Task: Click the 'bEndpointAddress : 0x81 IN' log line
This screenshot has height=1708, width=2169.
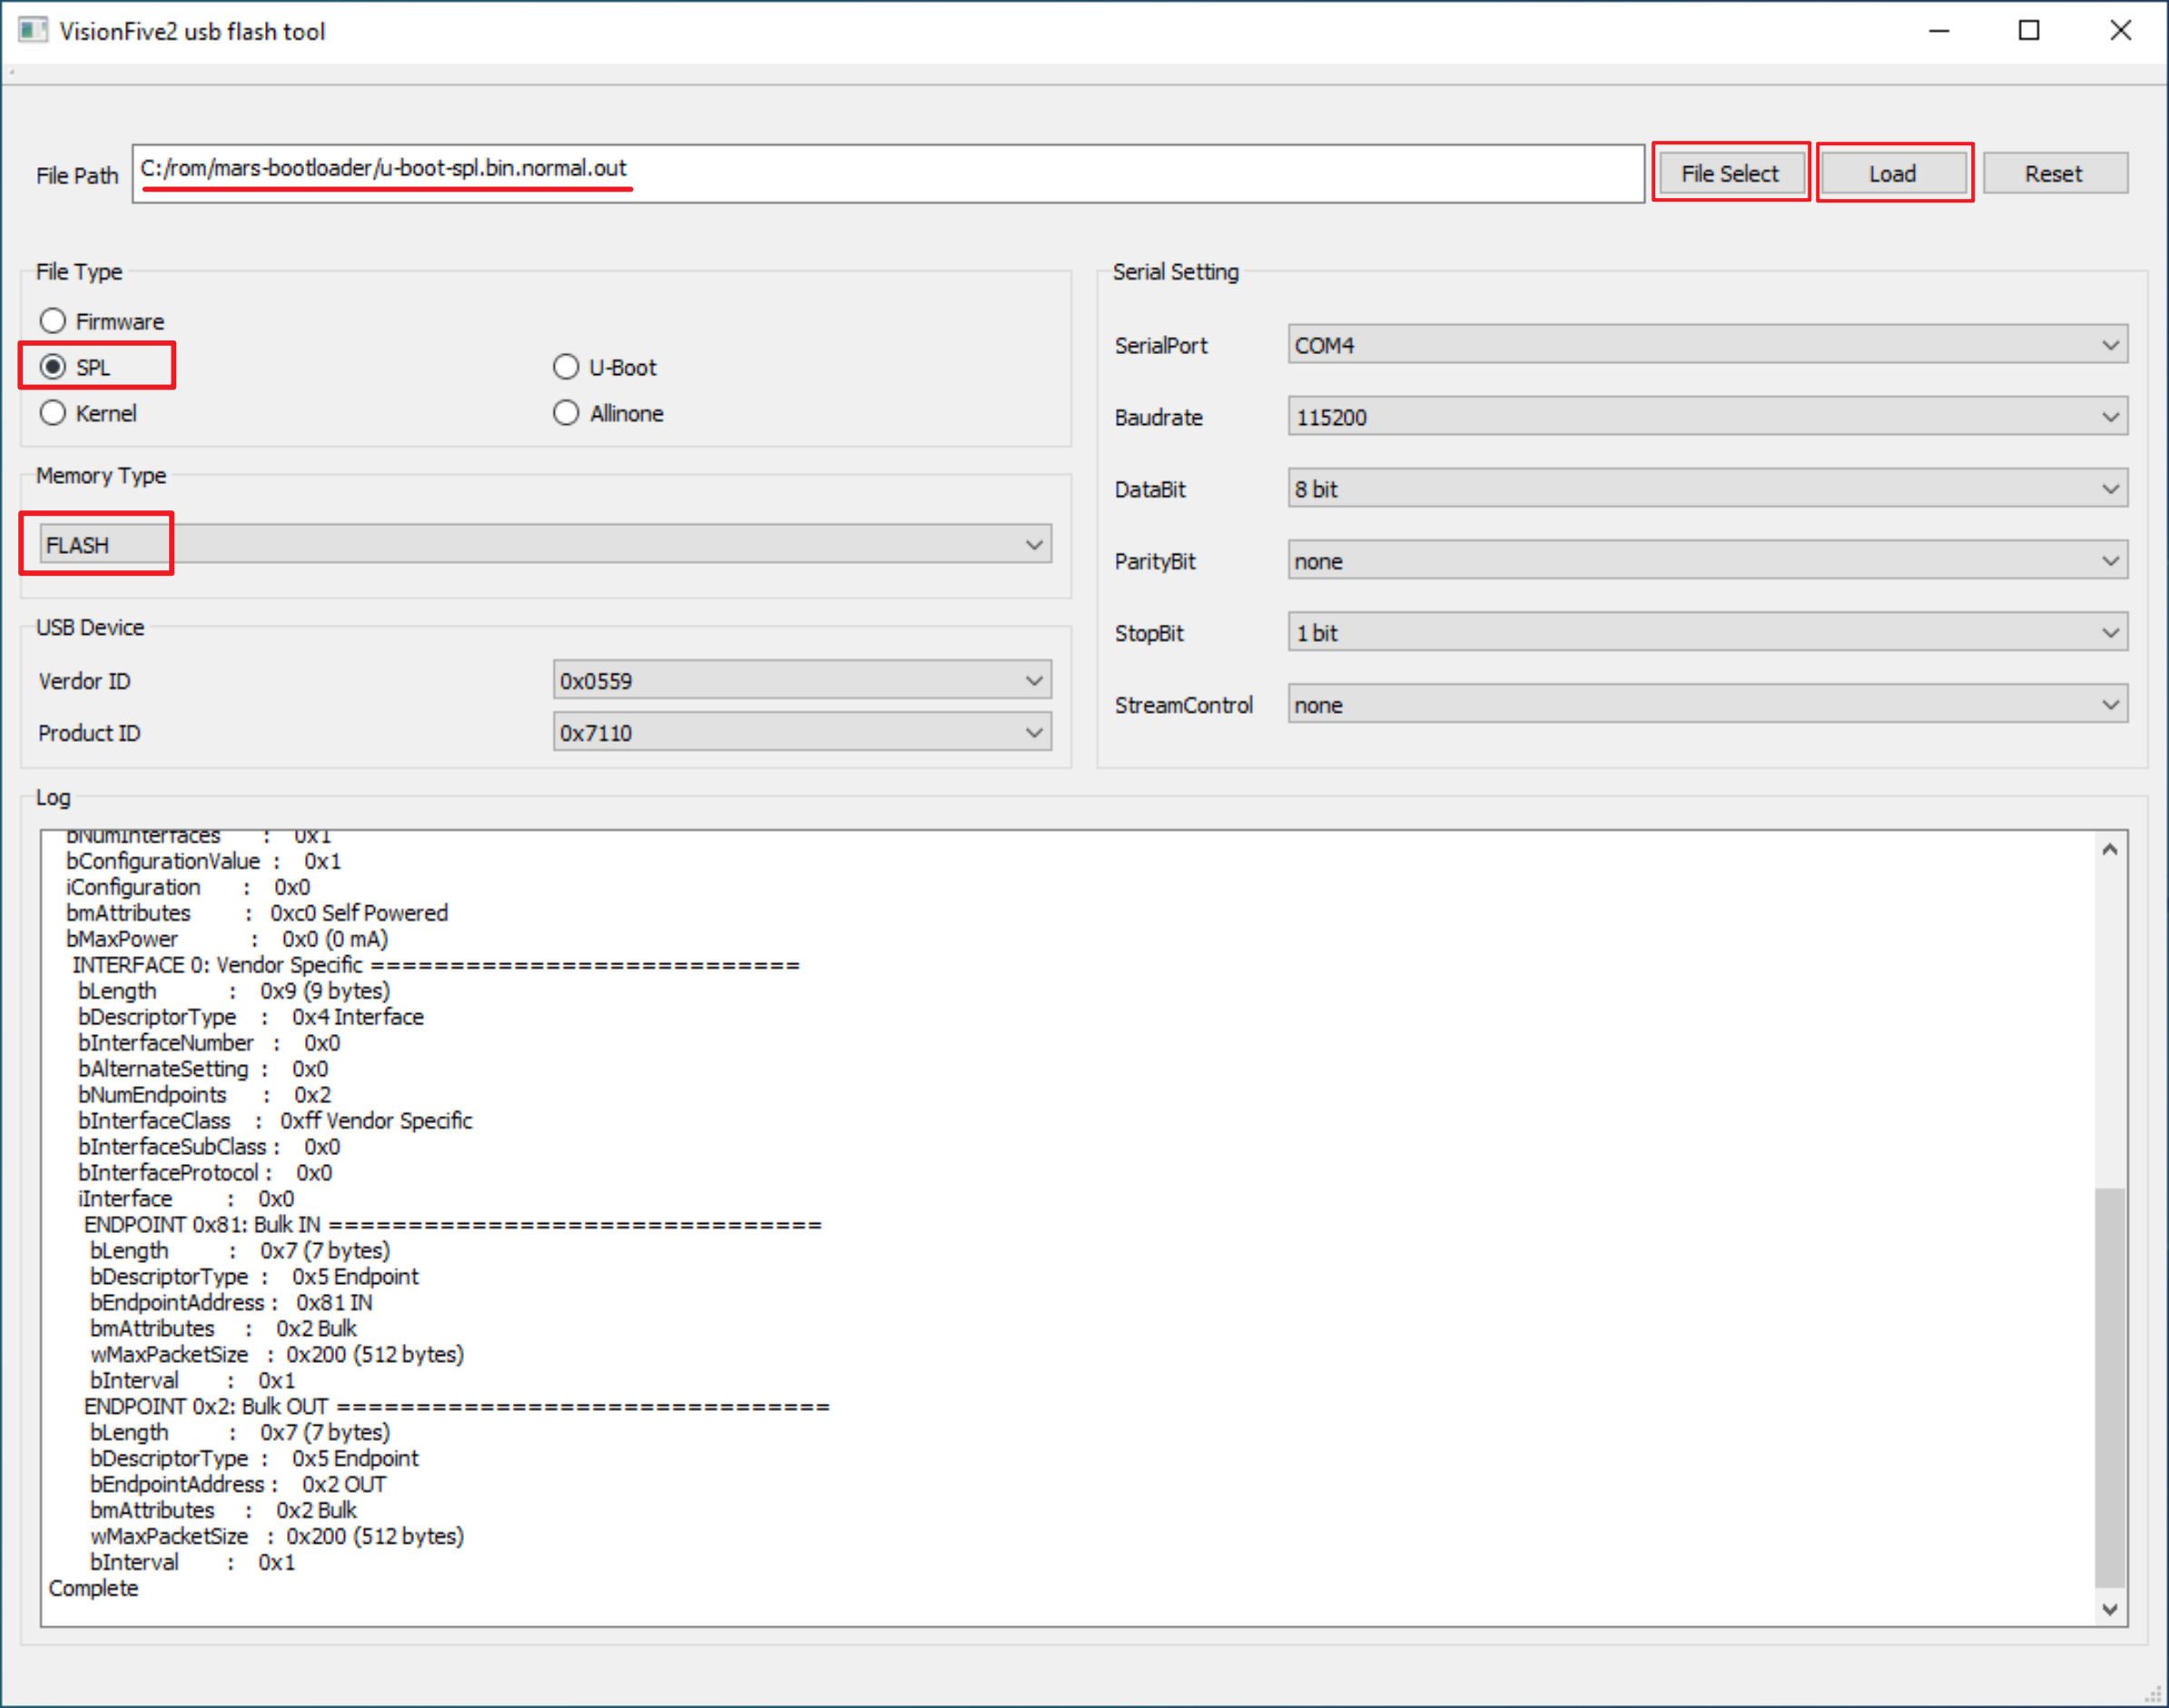Action: pyautogui.click(x=231, y=1302)
